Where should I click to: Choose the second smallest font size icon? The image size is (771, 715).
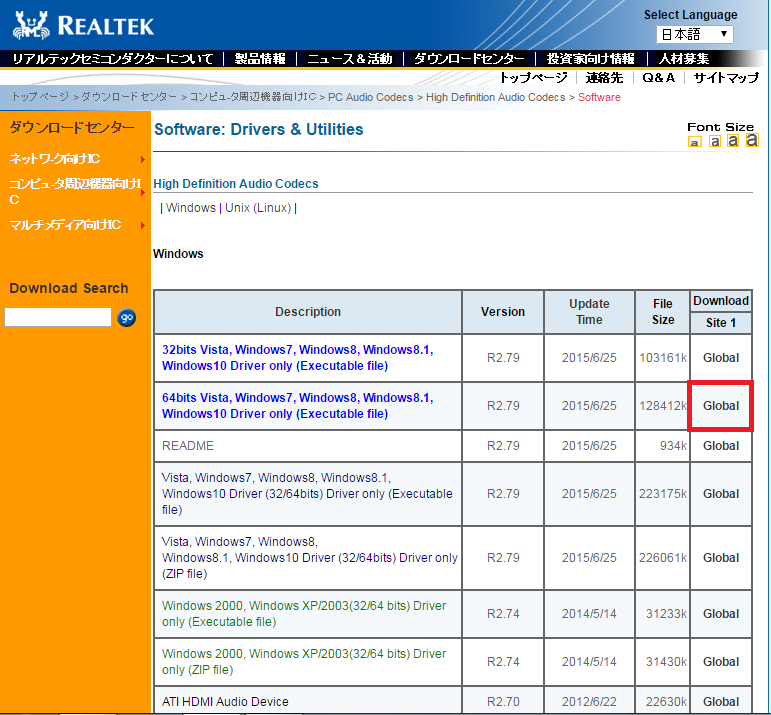[x=714, y=142]
